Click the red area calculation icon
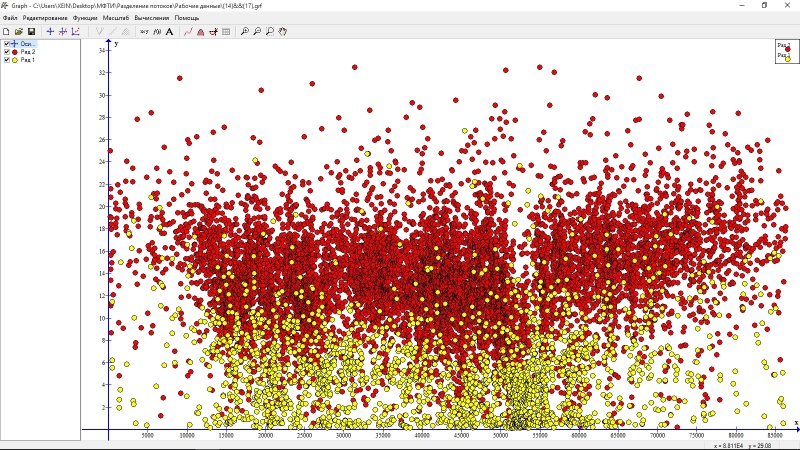800x450 pixels. coord(201,32)
